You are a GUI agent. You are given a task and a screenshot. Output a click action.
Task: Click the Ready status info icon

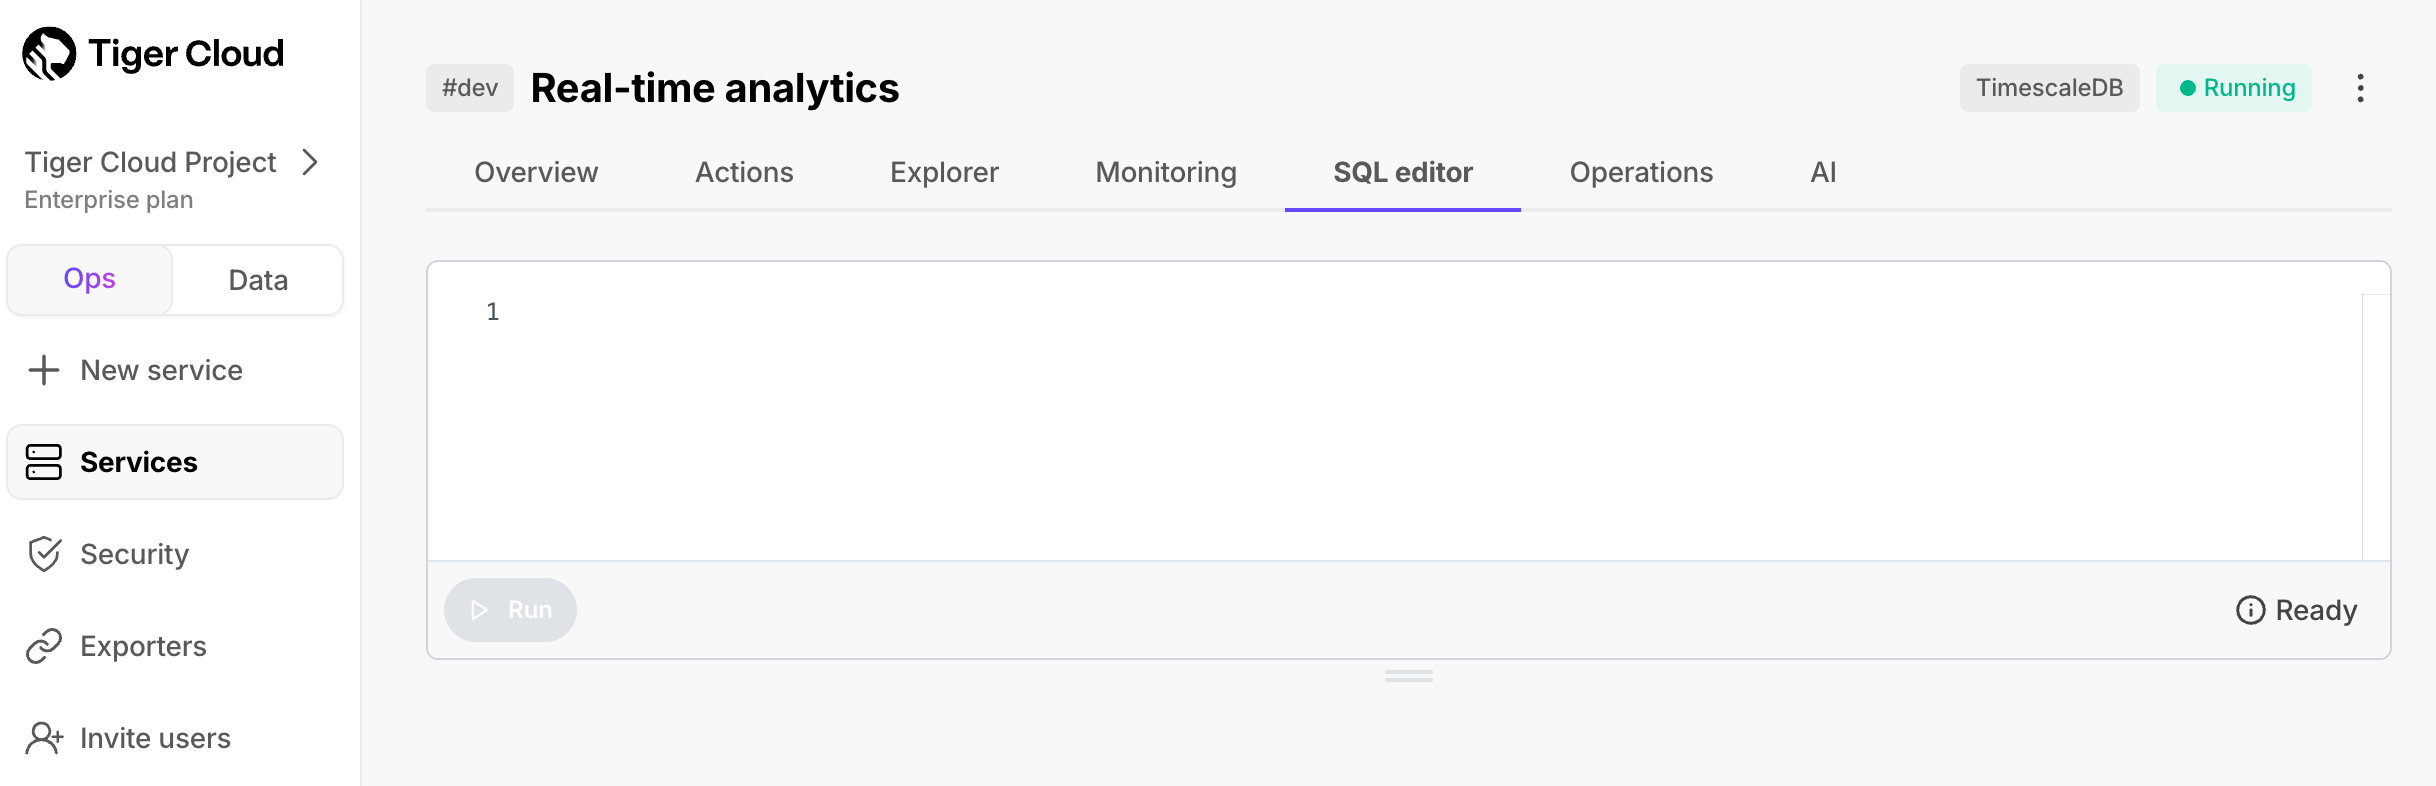click(x=2250, y=610)
